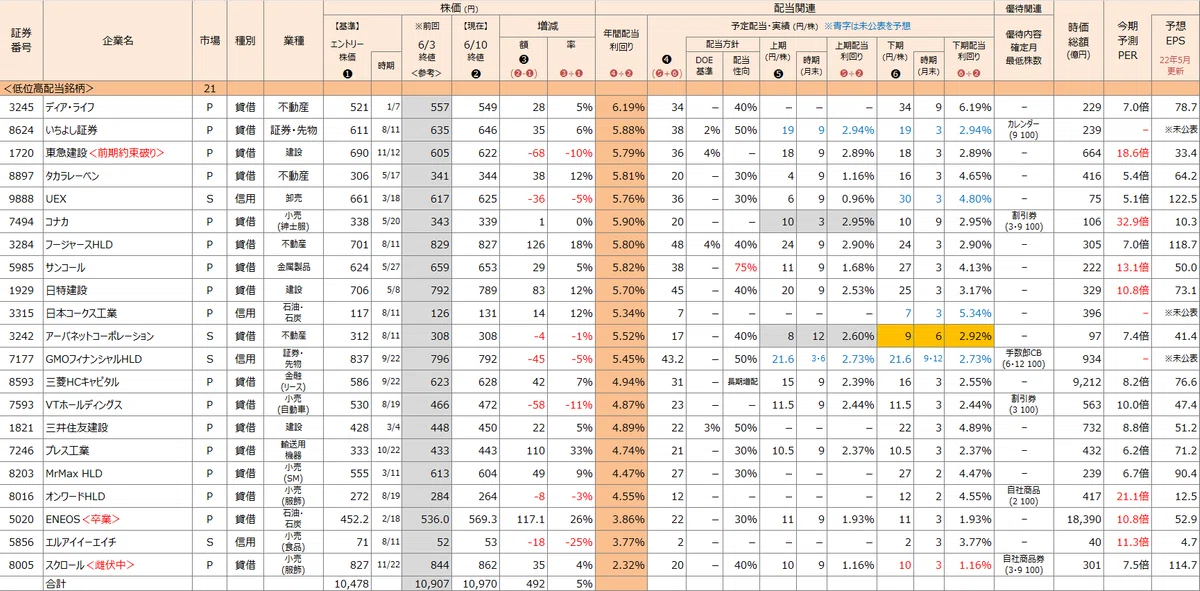Select the プレス工業 company cell
1200x591 pixels.
pyautogui.click(x=117, y=451)
